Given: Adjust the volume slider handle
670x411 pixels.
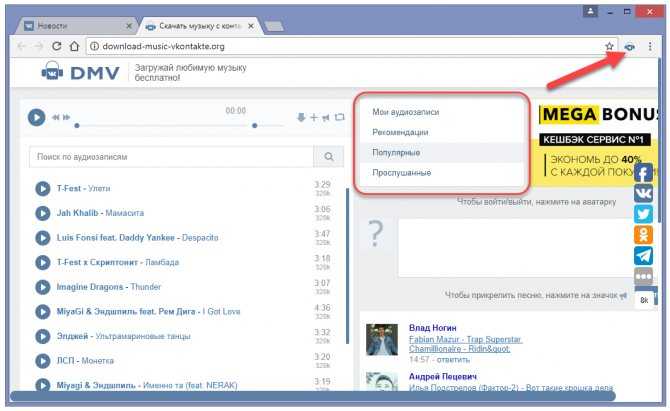Looking at the screenshot, I should [x=255, y=126].
